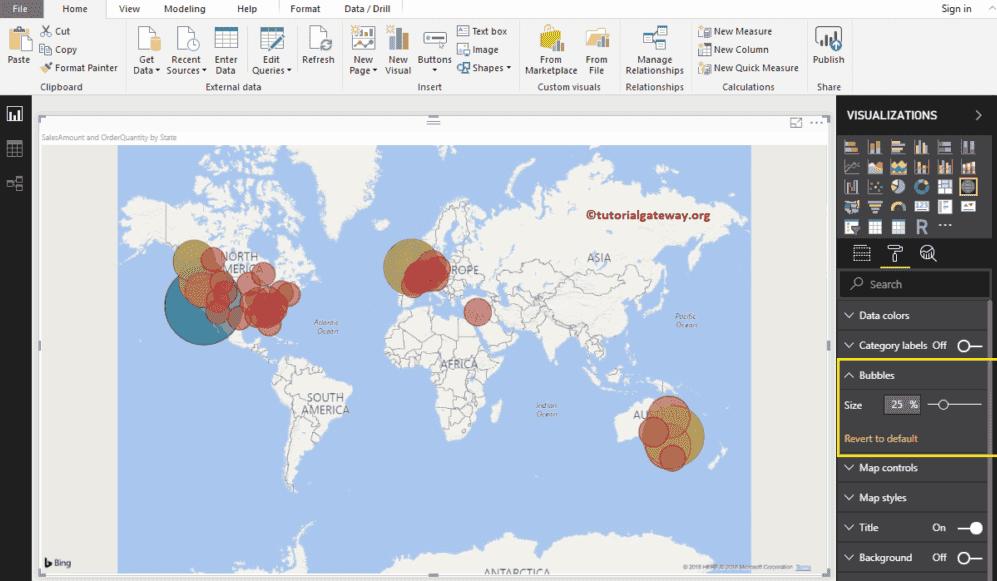Viewport: 997px width, 581px height.
Task: Open the View tab
Action: pos(129,9)
